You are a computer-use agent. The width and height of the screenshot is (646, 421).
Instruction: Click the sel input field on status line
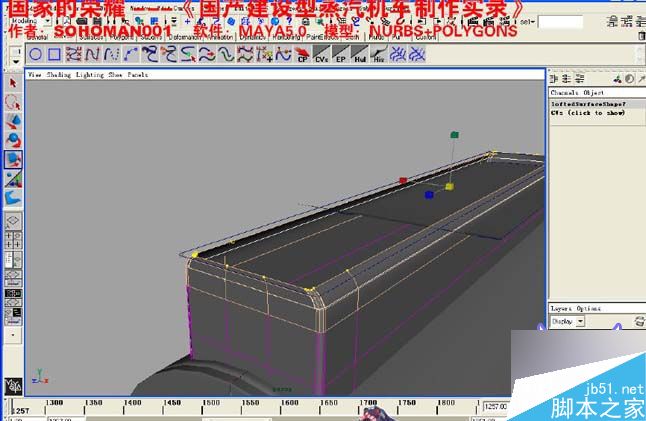tap(560, 22)
